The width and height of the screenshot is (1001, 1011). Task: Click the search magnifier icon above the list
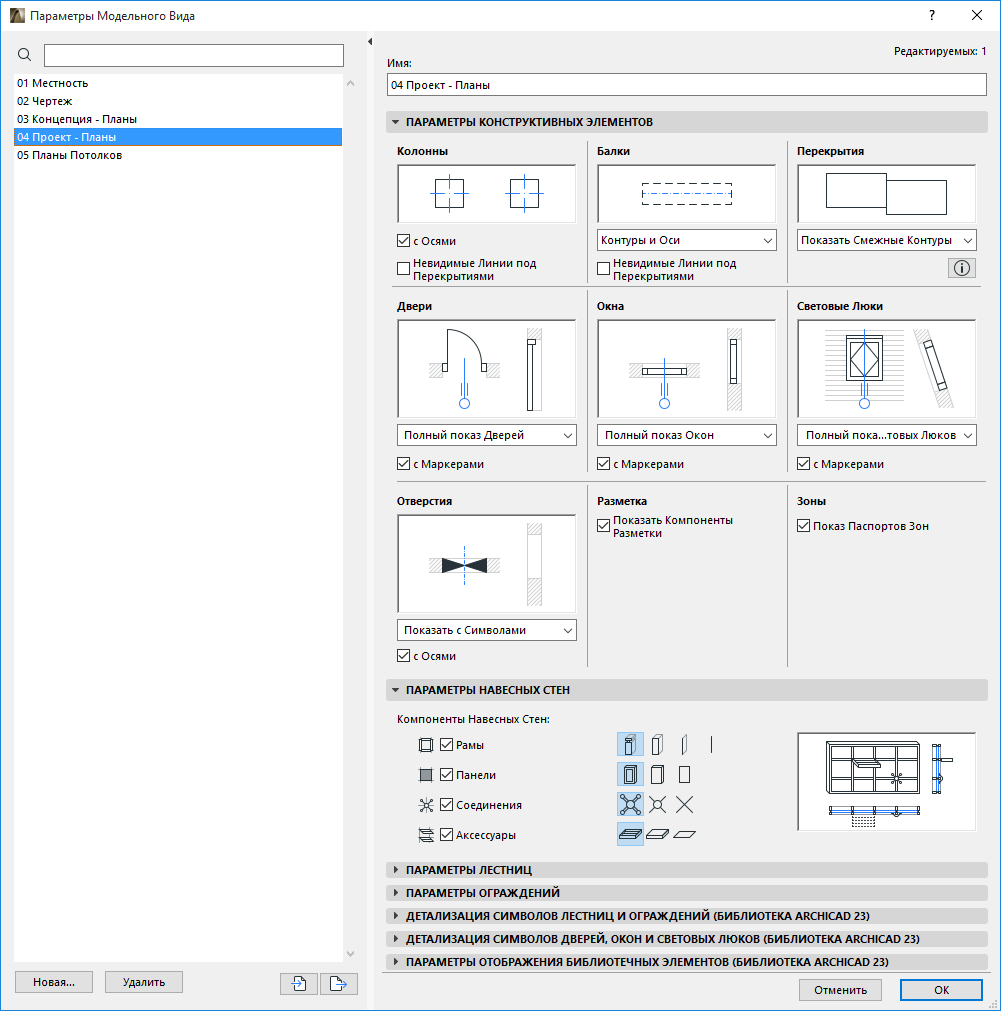25,55
